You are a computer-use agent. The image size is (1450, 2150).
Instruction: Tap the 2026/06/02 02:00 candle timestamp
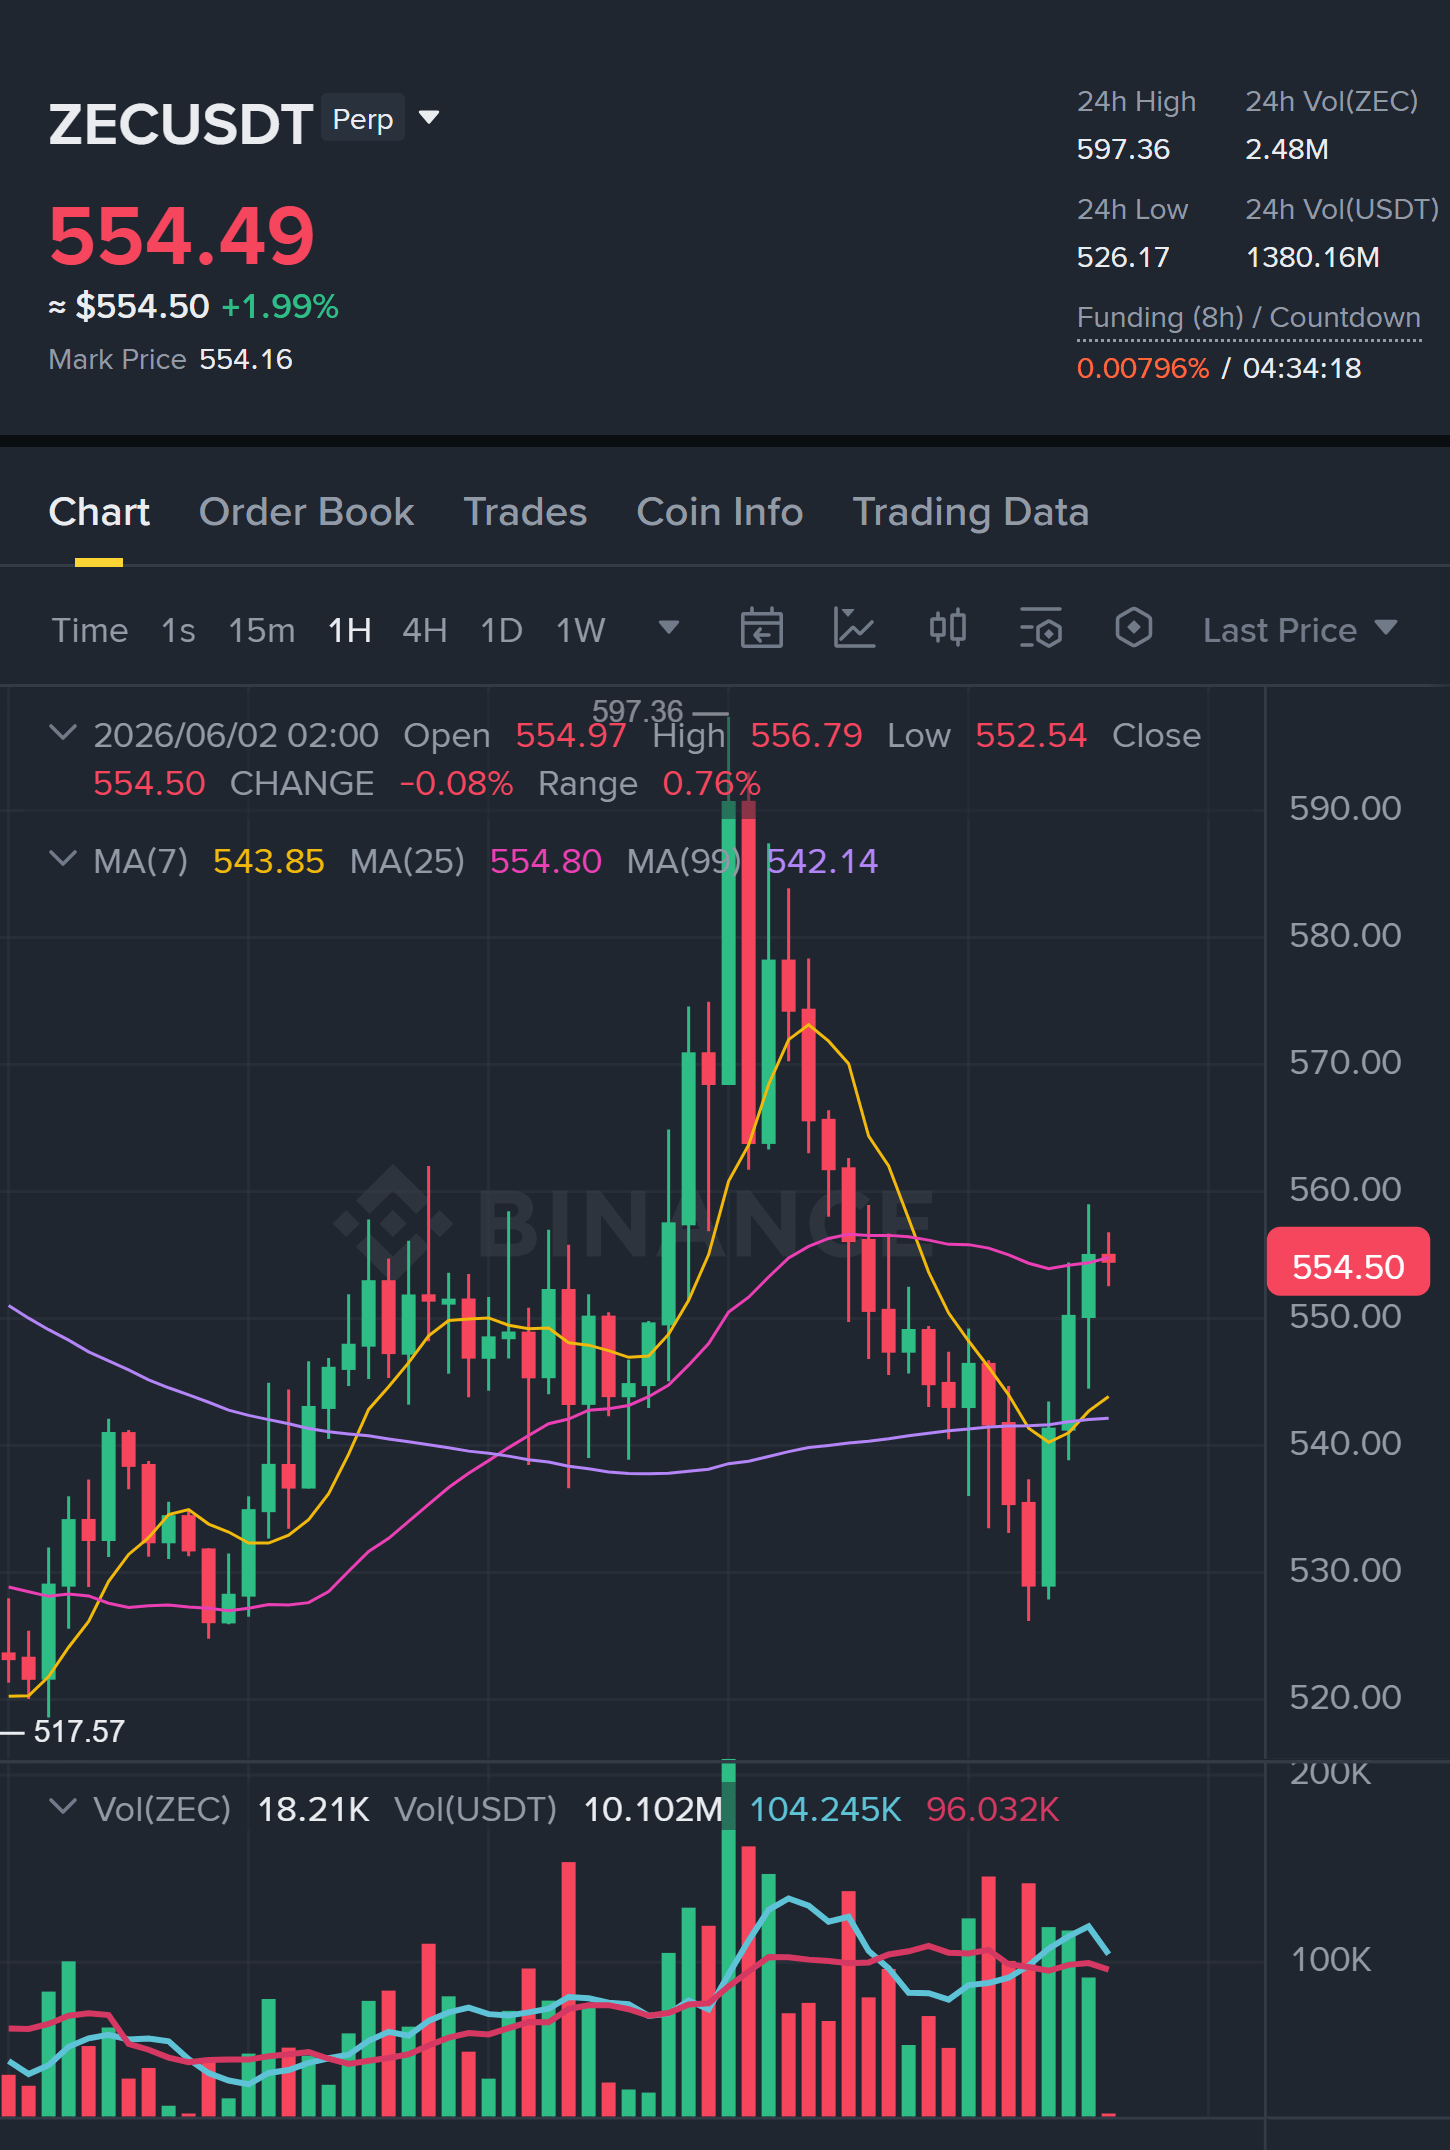click(x=236, y=735)
